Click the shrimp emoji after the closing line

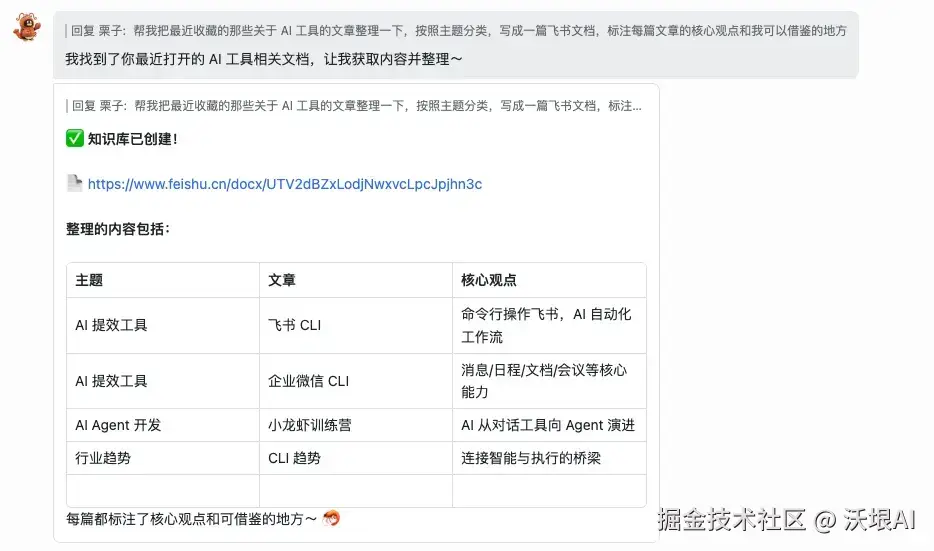click(331, 518)
